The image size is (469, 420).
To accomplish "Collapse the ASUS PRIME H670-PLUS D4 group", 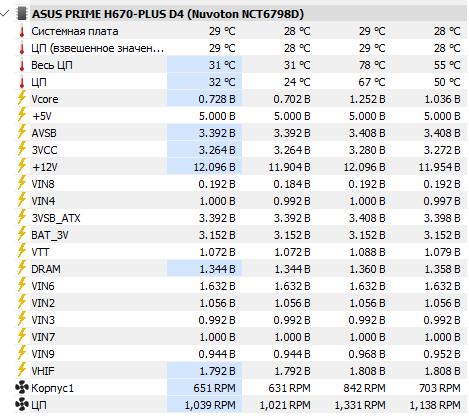I will coord(5,14).
